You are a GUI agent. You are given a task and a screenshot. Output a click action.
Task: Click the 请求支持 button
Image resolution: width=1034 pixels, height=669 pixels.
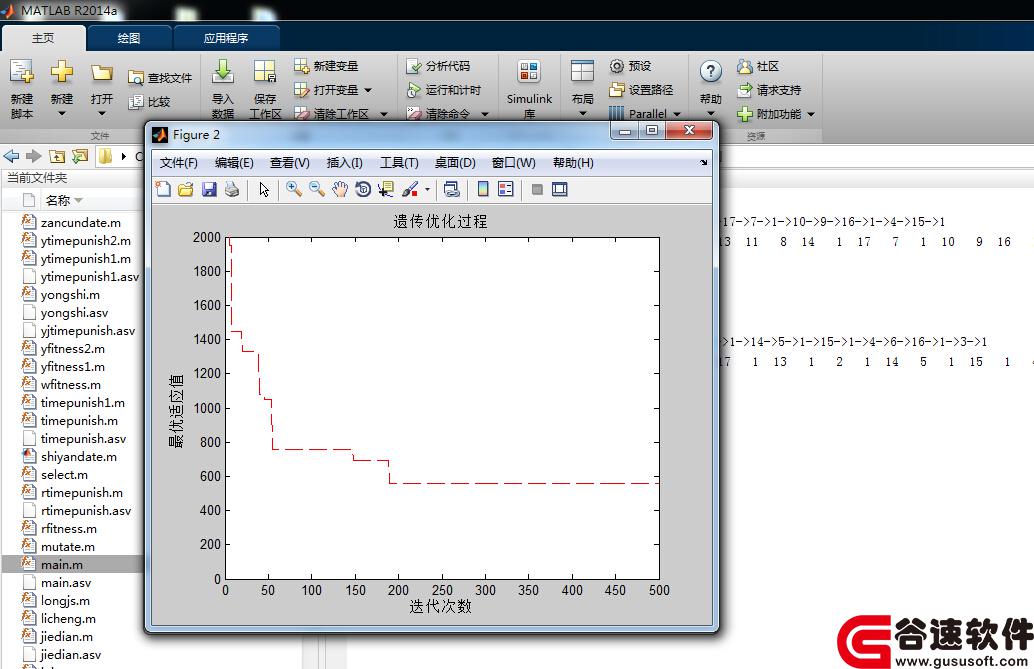769,90
